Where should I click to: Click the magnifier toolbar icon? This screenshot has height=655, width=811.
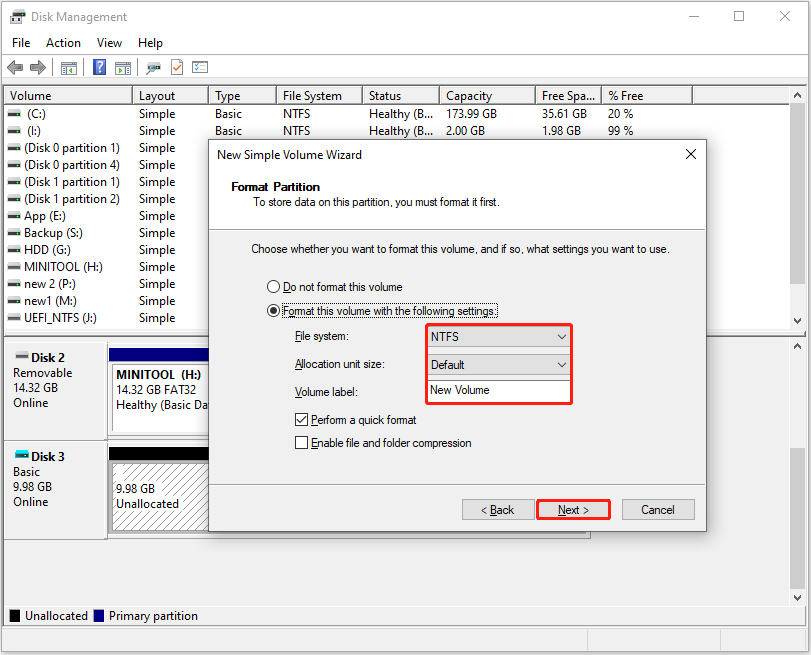coord(152,67)
